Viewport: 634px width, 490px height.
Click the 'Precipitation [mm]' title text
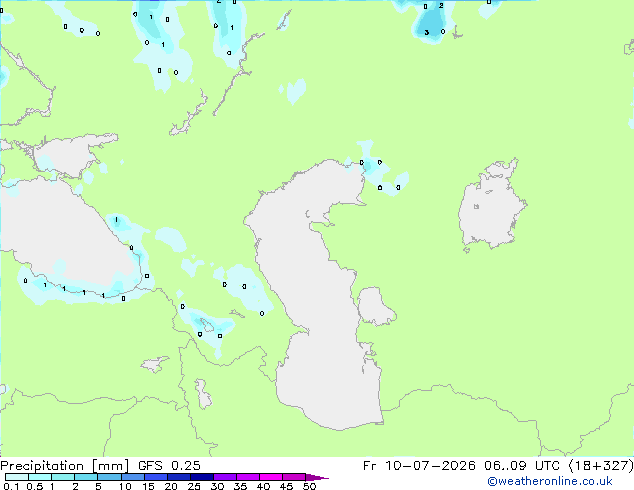tap(64, 466)
